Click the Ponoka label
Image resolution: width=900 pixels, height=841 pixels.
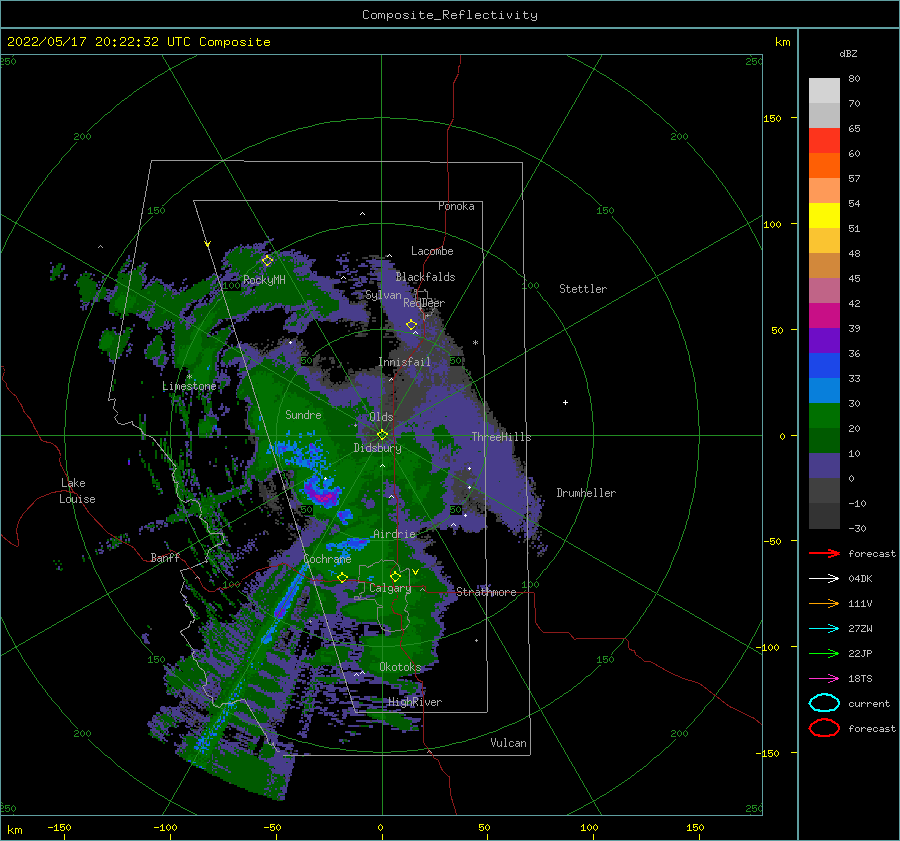tap(456, 206)
